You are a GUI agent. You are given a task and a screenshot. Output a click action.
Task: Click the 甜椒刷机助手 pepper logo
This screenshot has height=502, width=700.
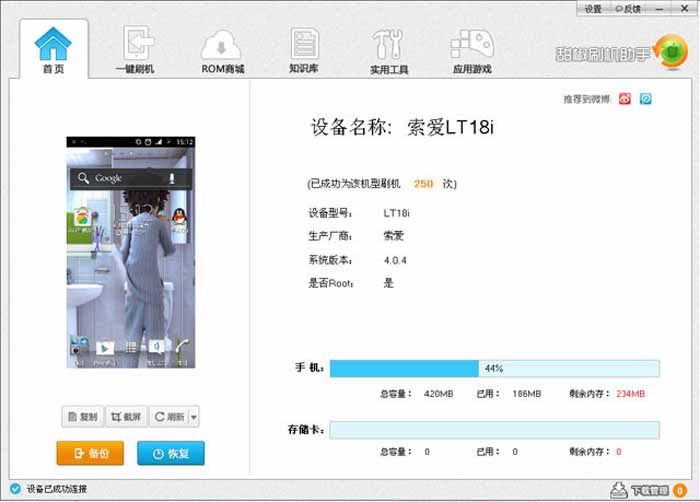click(667, 48)
